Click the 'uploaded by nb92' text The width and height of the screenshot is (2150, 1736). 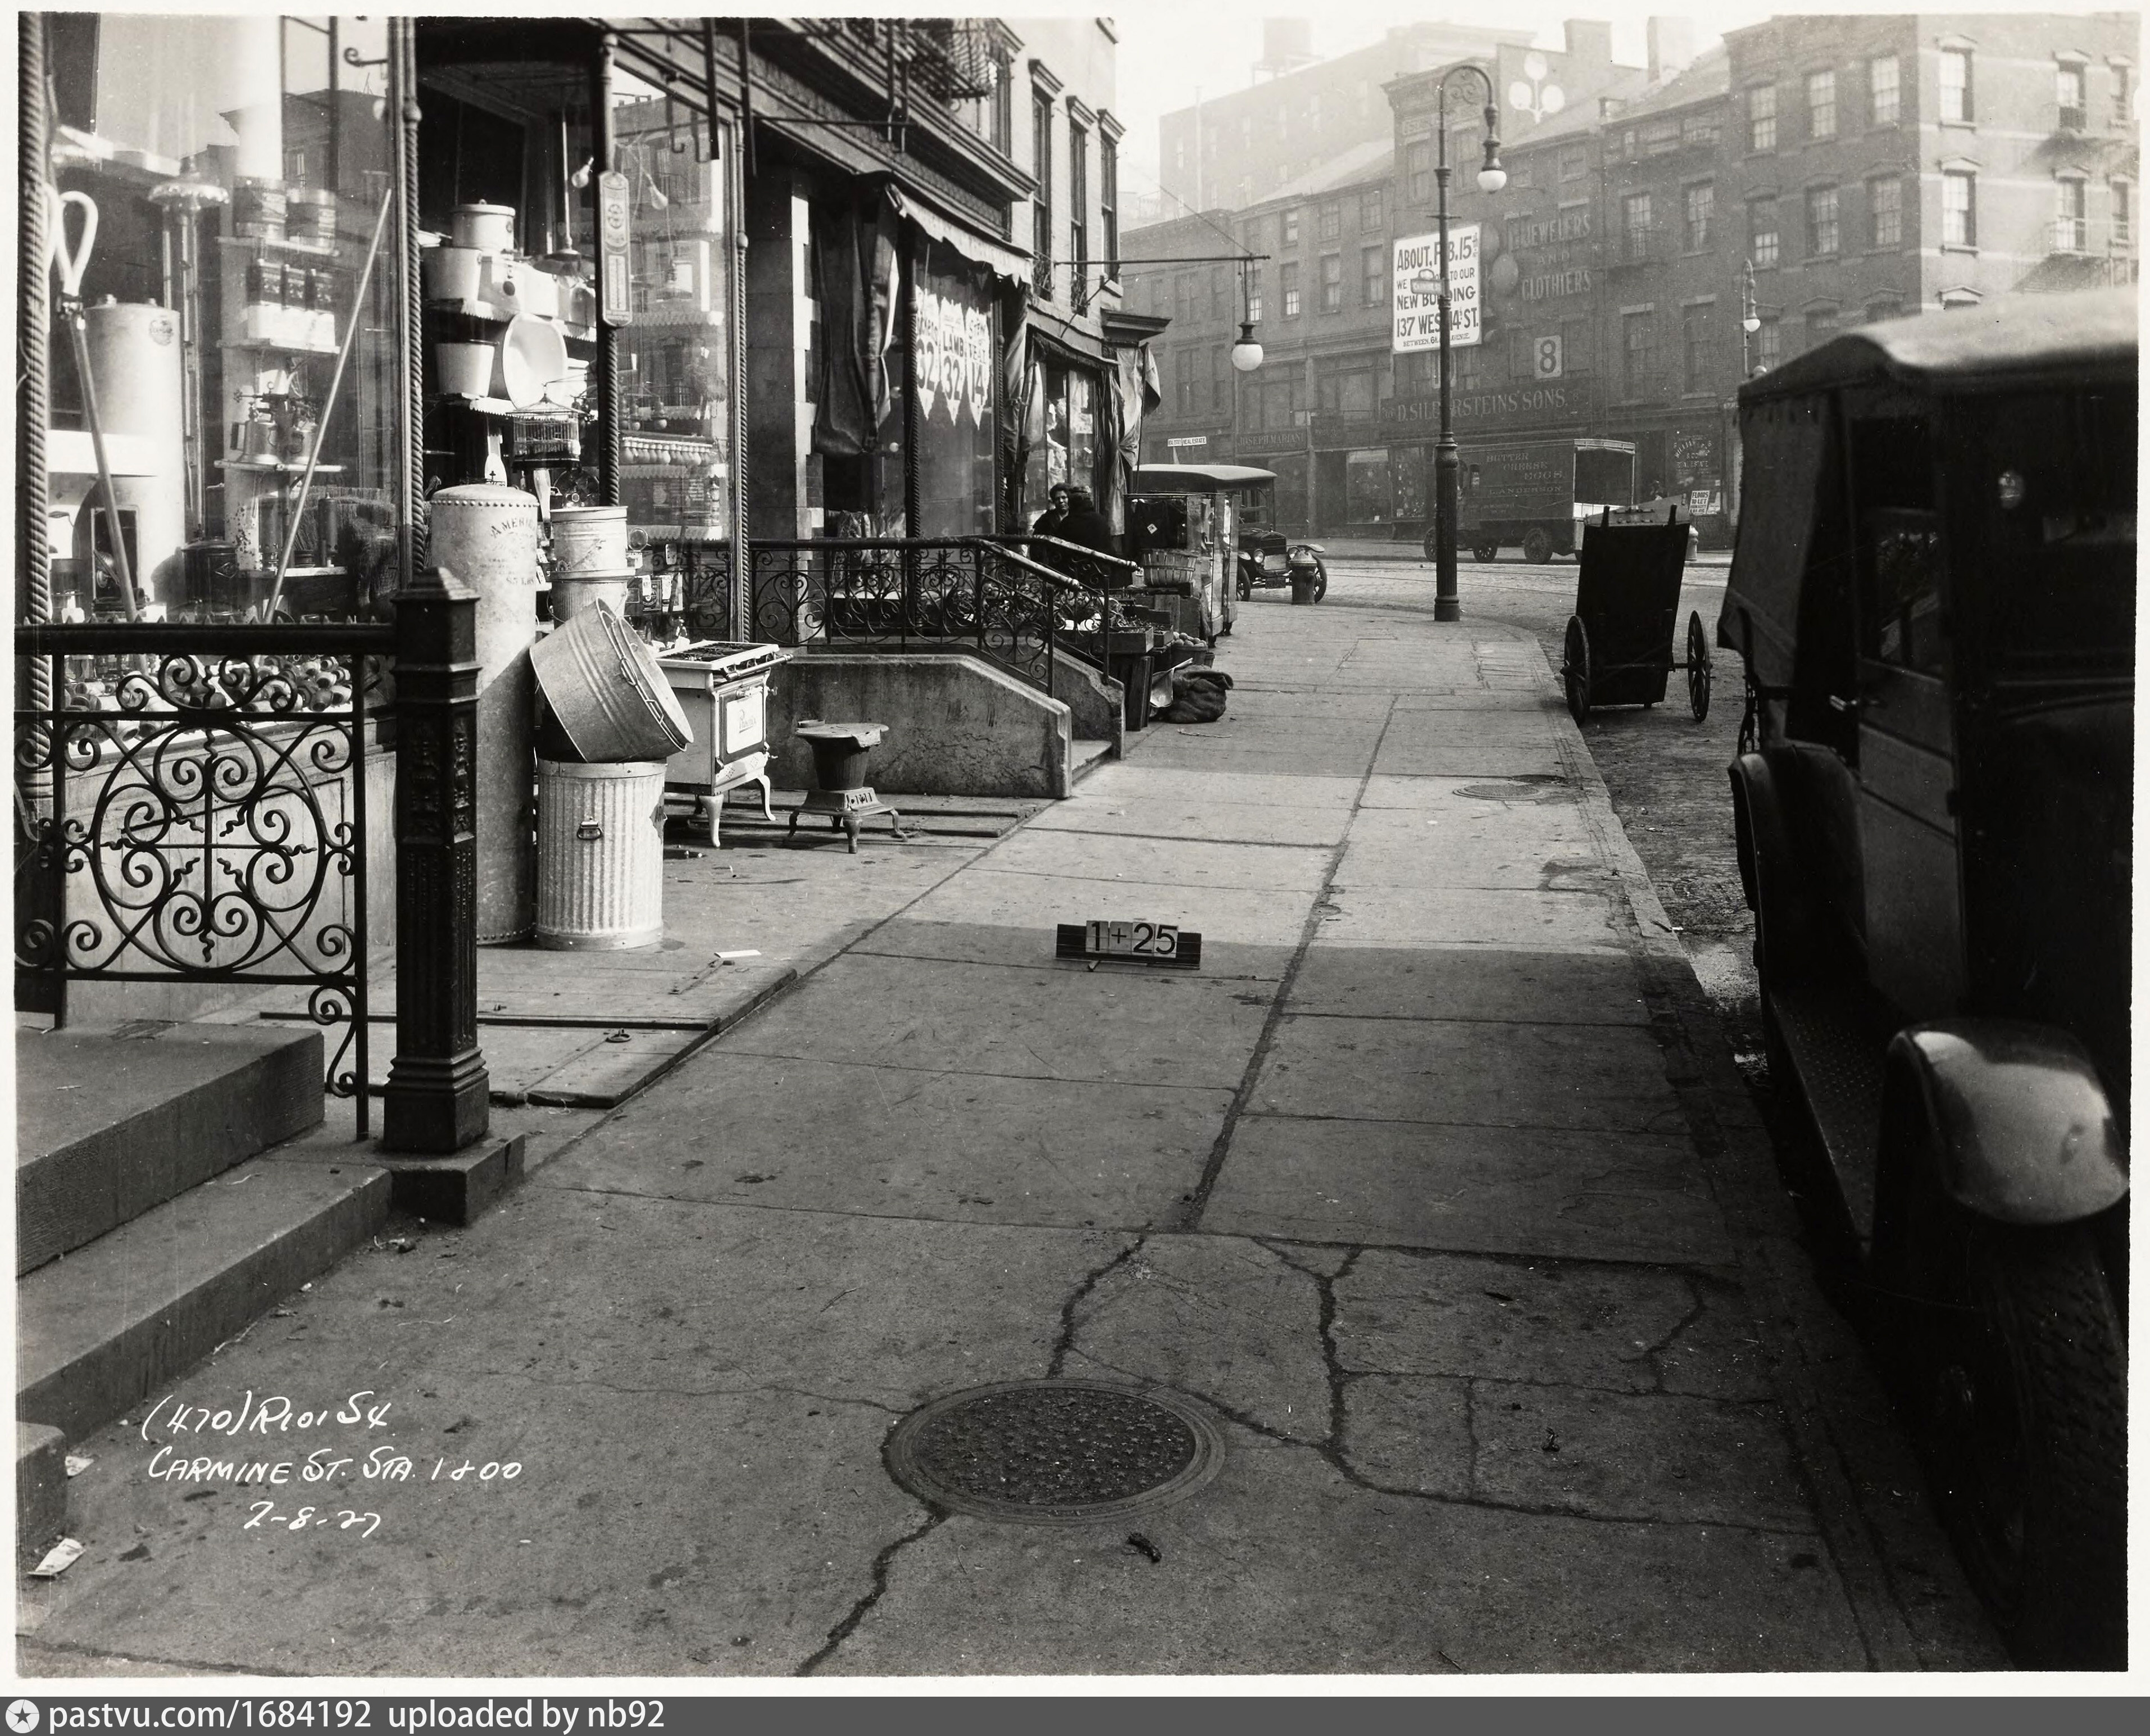tap(525, 1716)
